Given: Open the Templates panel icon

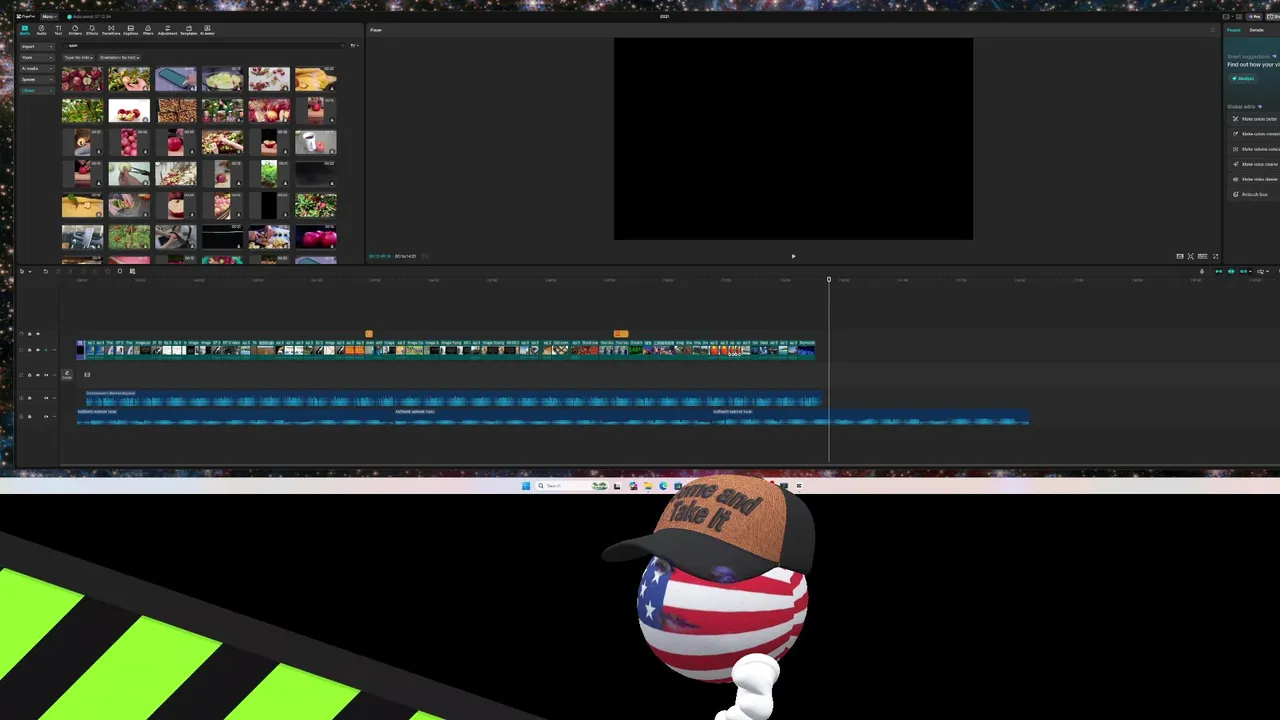Looking at the screenshot, I should [188, 30].
